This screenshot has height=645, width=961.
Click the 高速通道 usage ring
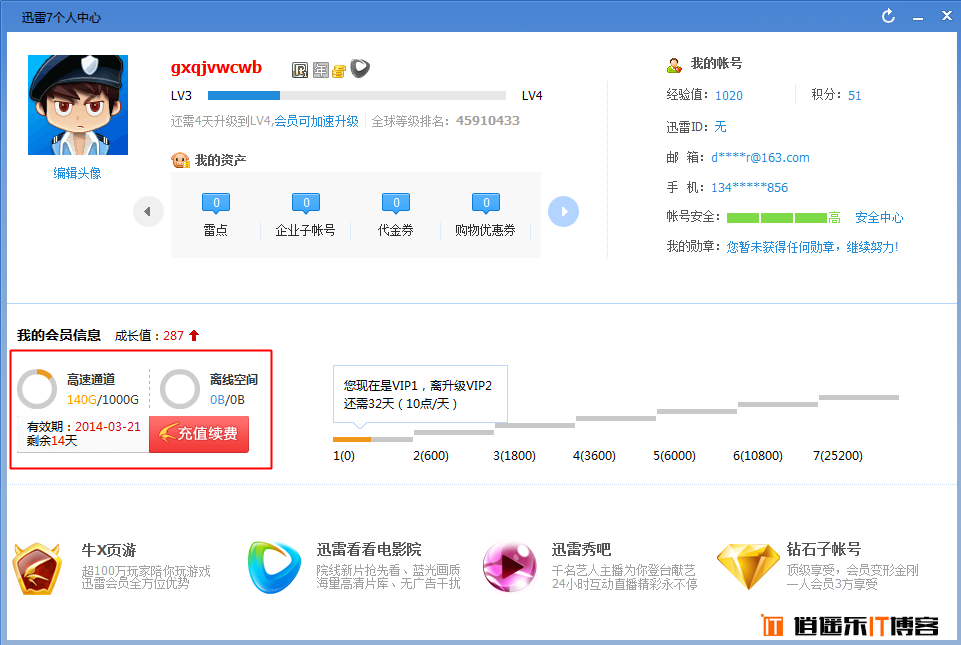[x=37, y=389]
